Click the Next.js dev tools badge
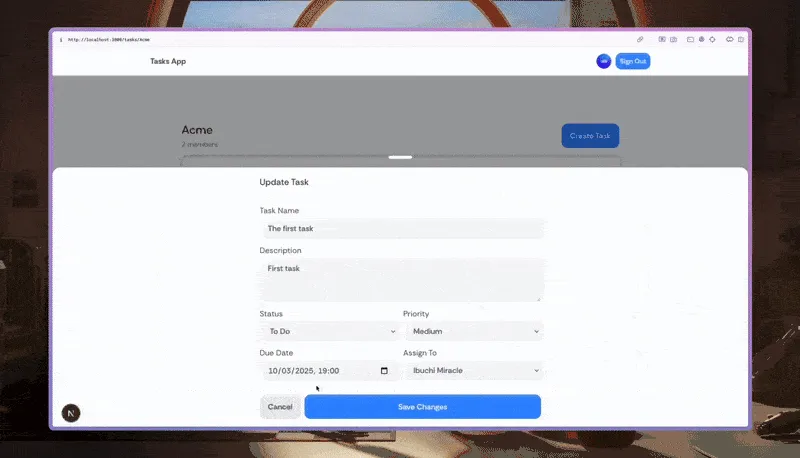800x458 pixels. (71, 413)
